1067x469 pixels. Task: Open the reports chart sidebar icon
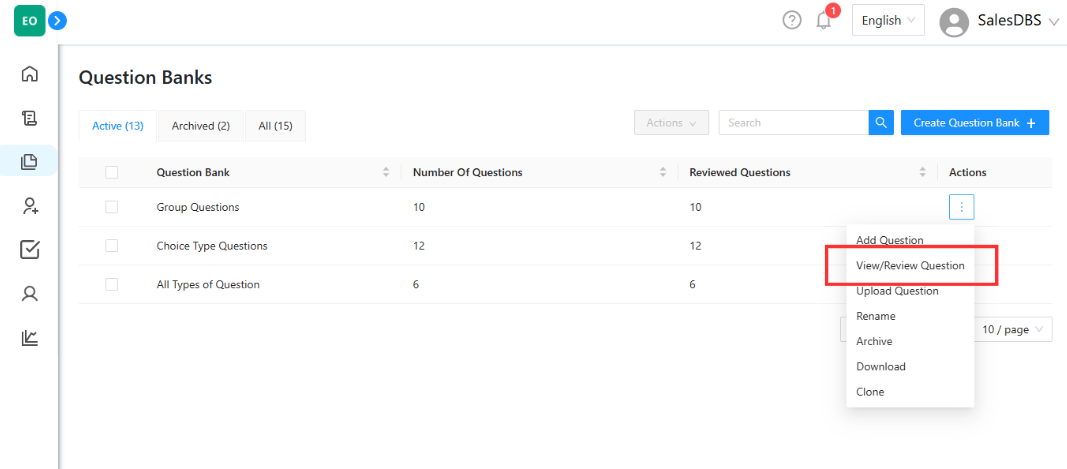[x=30, y=338]
